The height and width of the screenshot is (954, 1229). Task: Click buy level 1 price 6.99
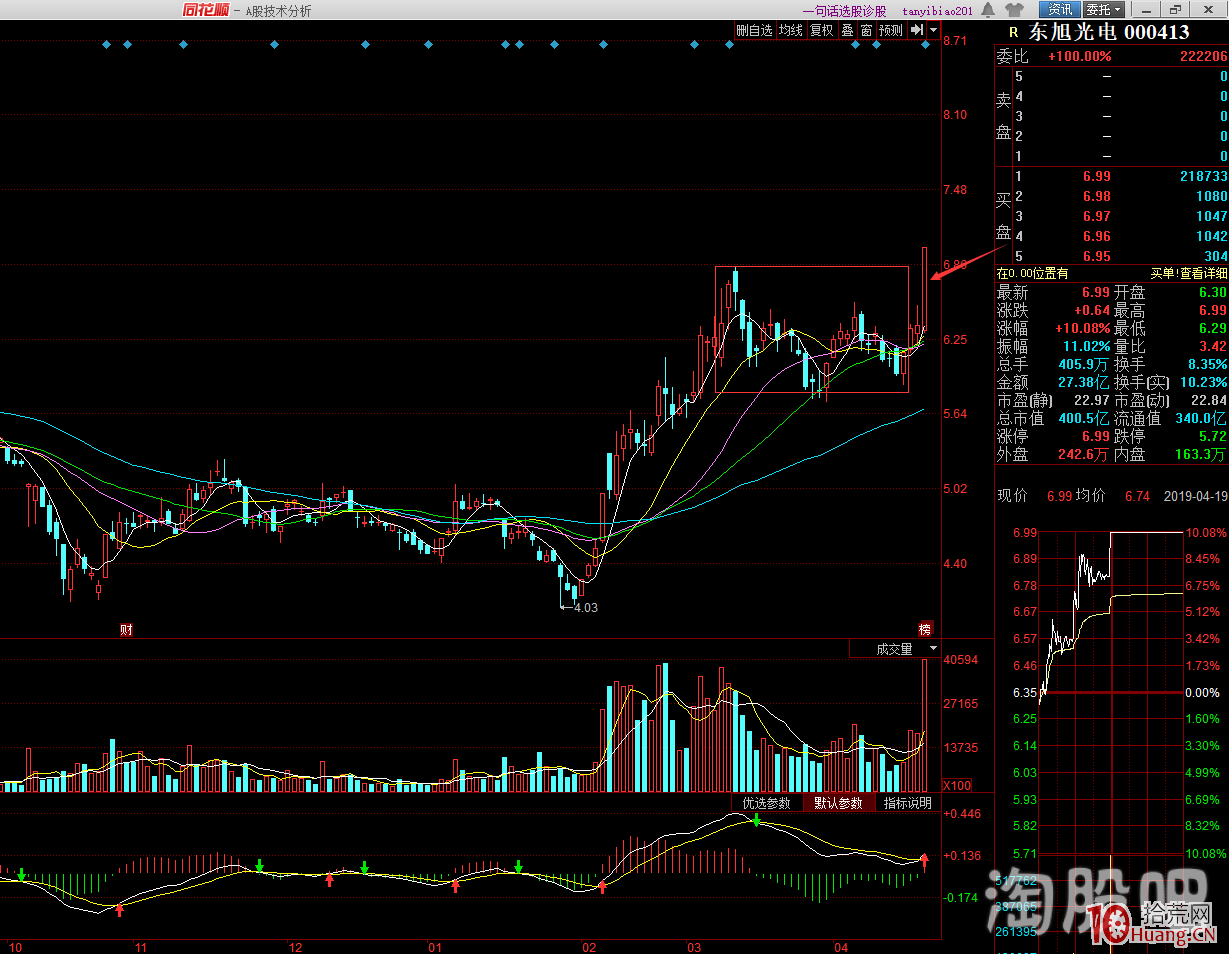pyautogui.click(x=1096, y=176)
